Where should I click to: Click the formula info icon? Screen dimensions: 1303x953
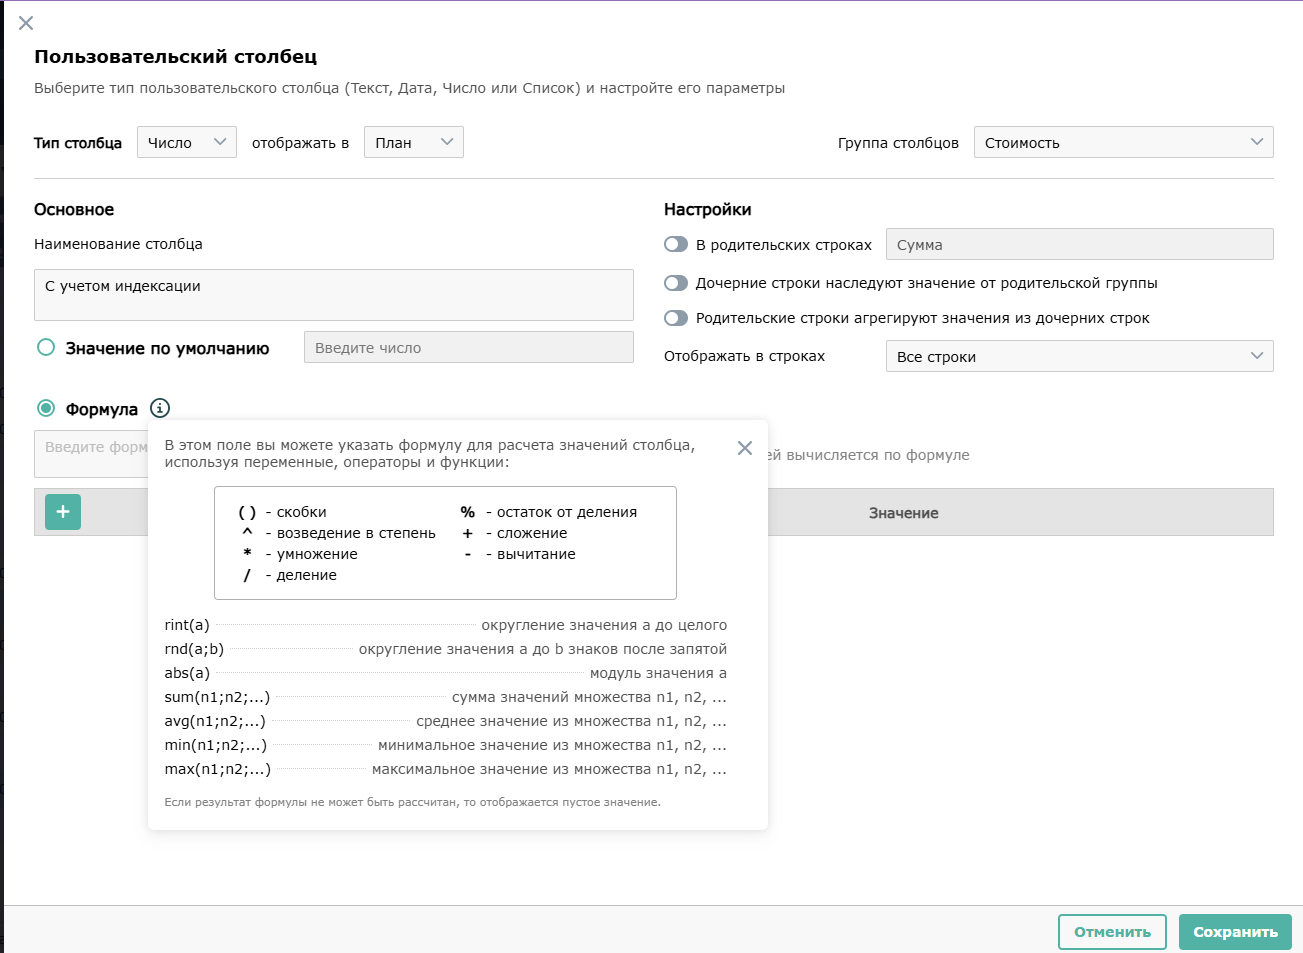pyautogui.click(x=160, y=408)
